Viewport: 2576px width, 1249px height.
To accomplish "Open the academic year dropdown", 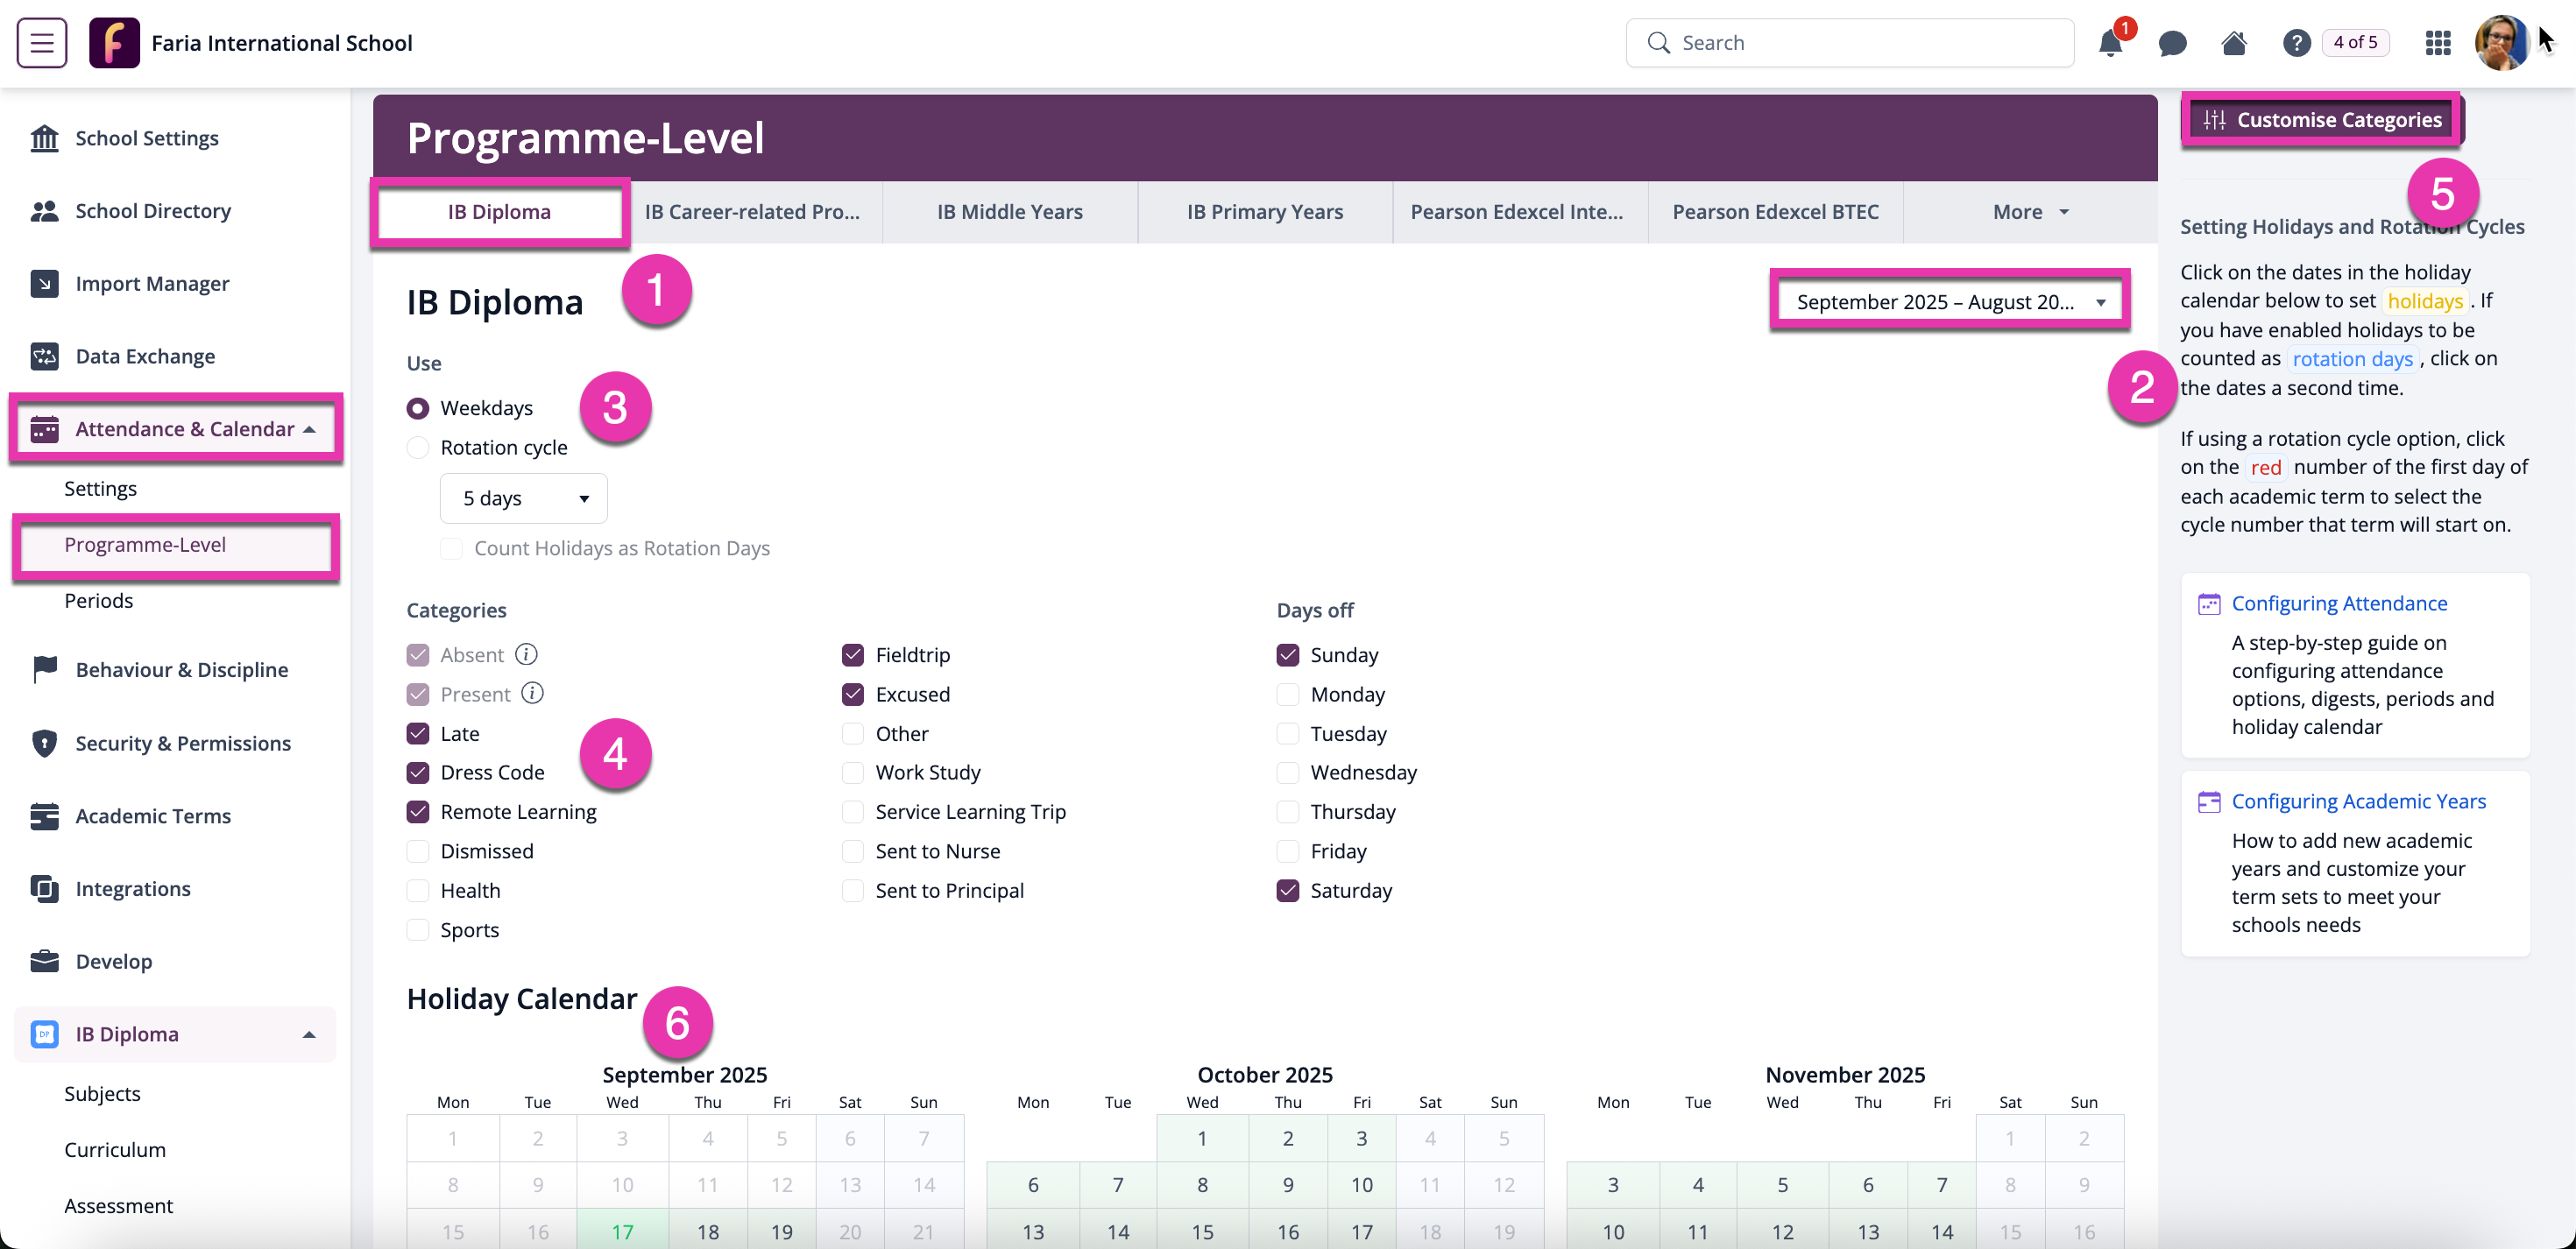I will coord(1950,302).
